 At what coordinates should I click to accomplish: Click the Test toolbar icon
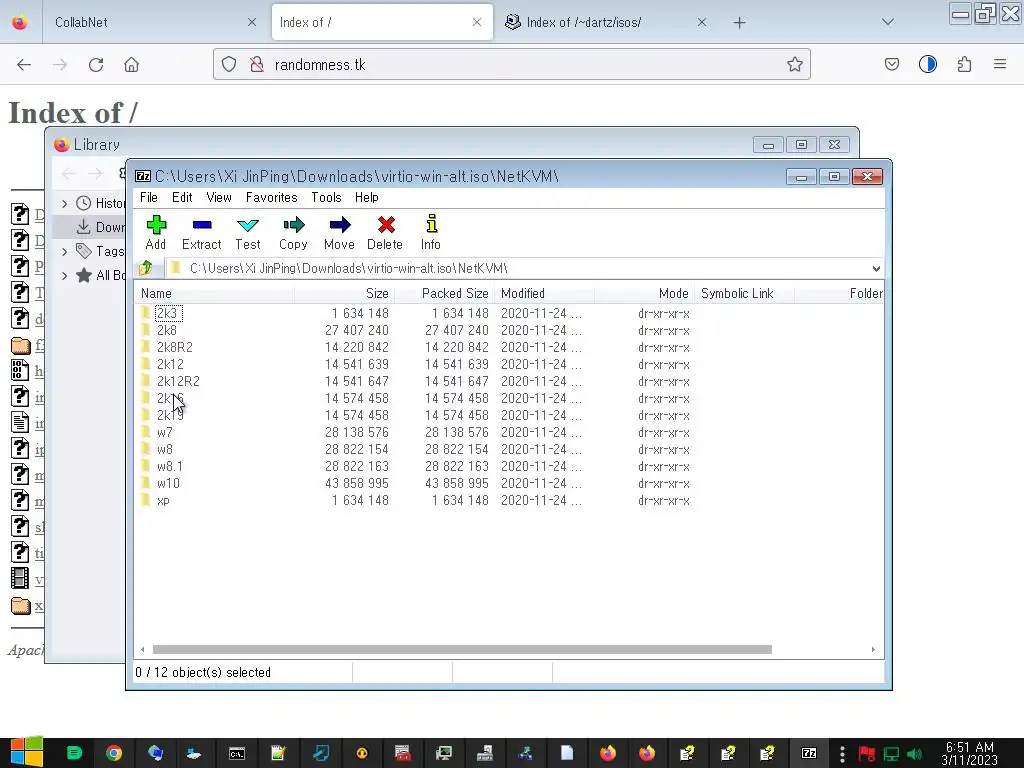click(248, 232)
